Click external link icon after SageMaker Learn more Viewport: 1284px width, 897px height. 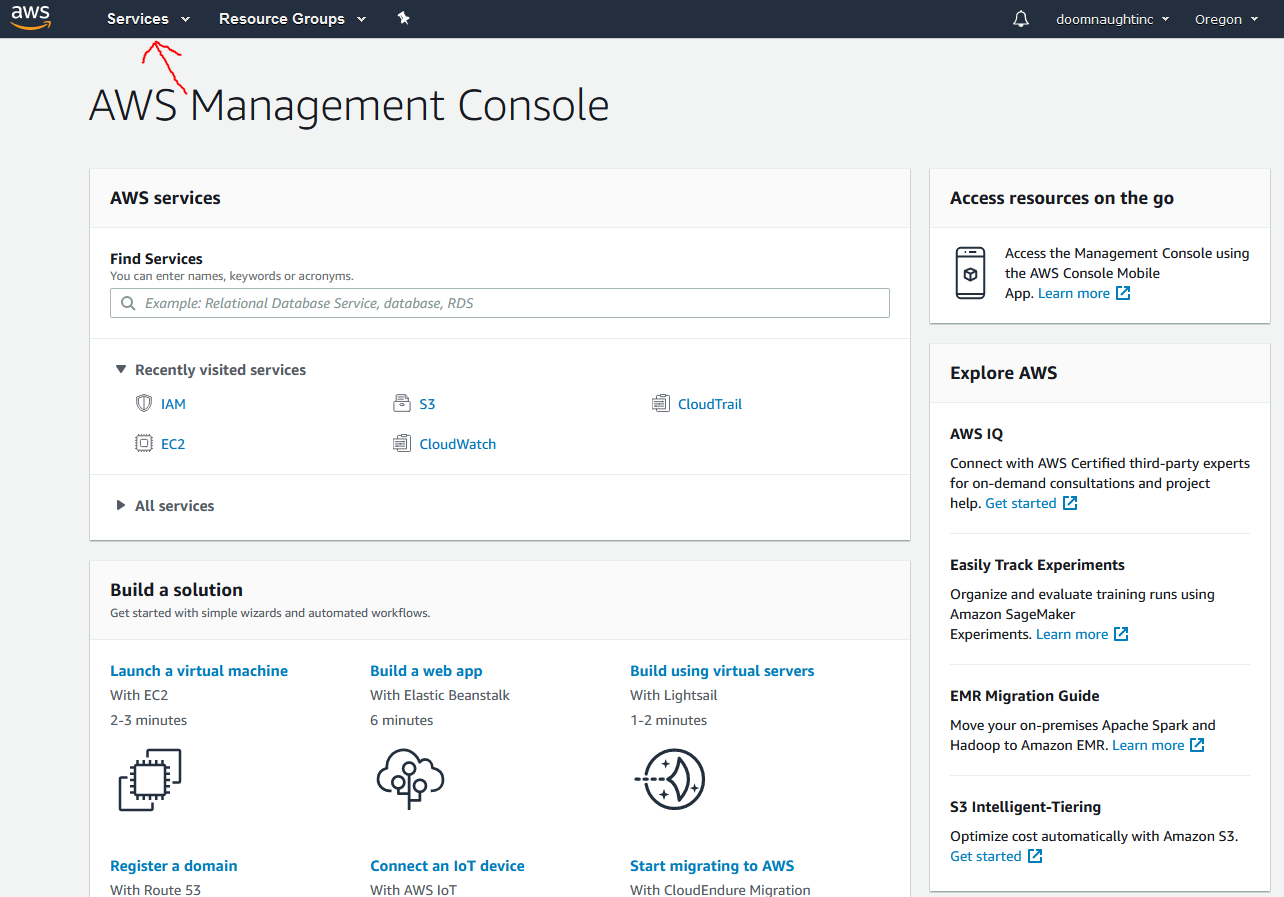click(x=1121, y=634)
